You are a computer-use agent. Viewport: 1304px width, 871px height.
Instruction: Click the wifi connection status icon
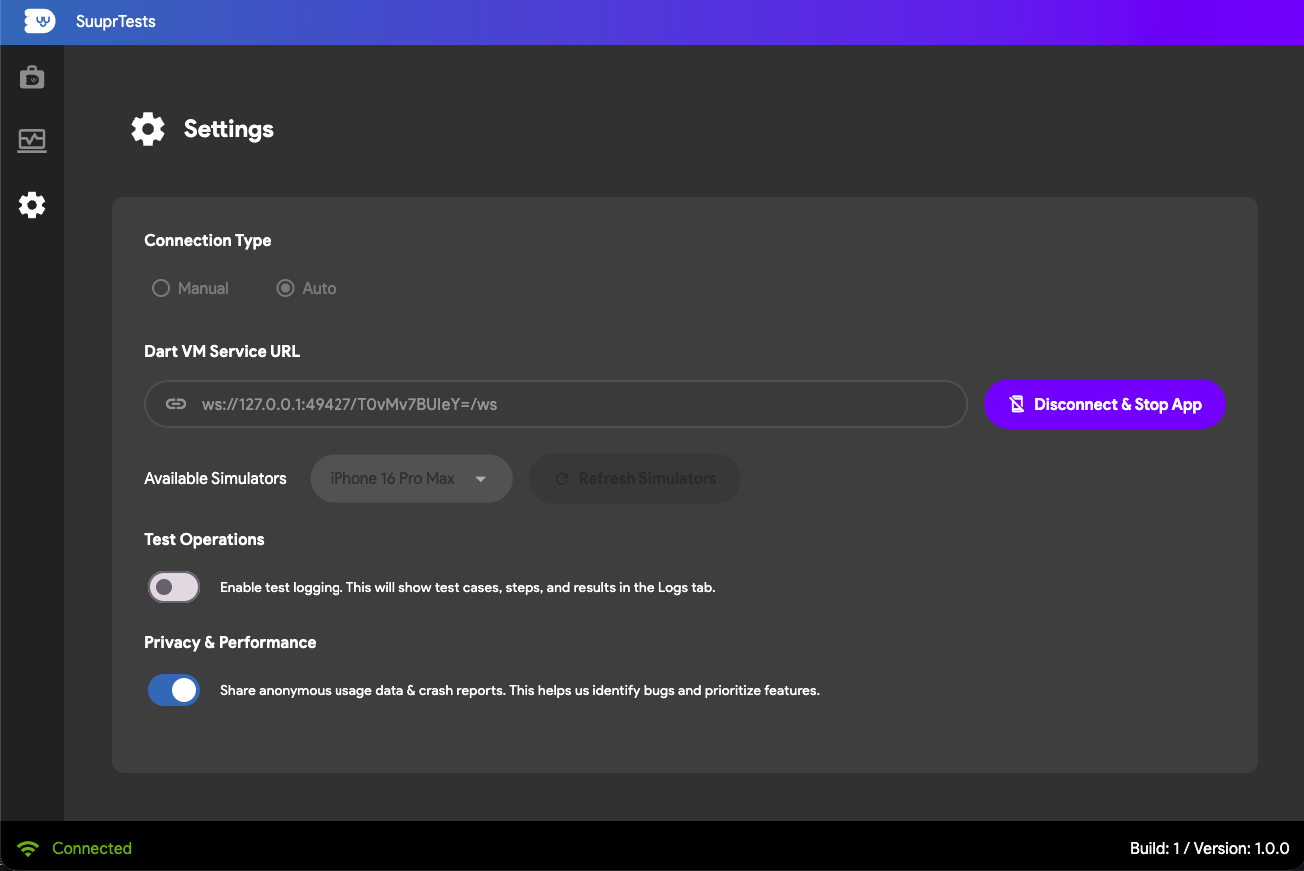click(x=28, y=849)
